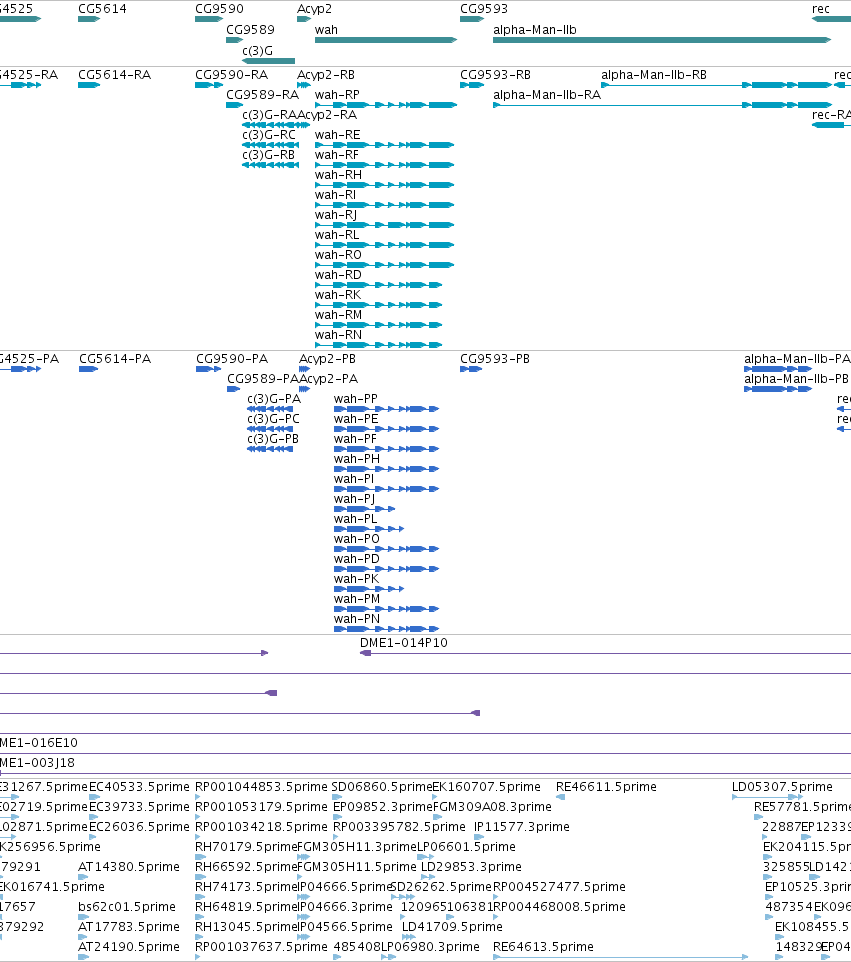Select protein label CG9589-PA
851x962 pixels.
pos(263,379)
